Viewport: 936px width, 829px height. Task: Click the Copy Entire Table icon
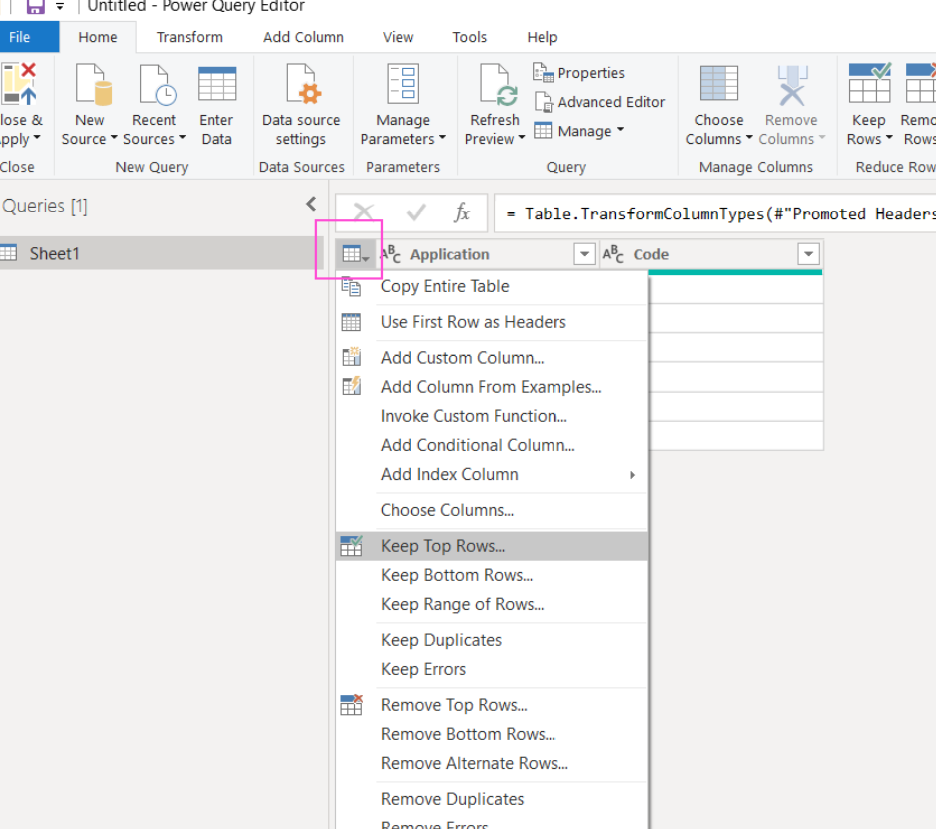tap(351, 287)
